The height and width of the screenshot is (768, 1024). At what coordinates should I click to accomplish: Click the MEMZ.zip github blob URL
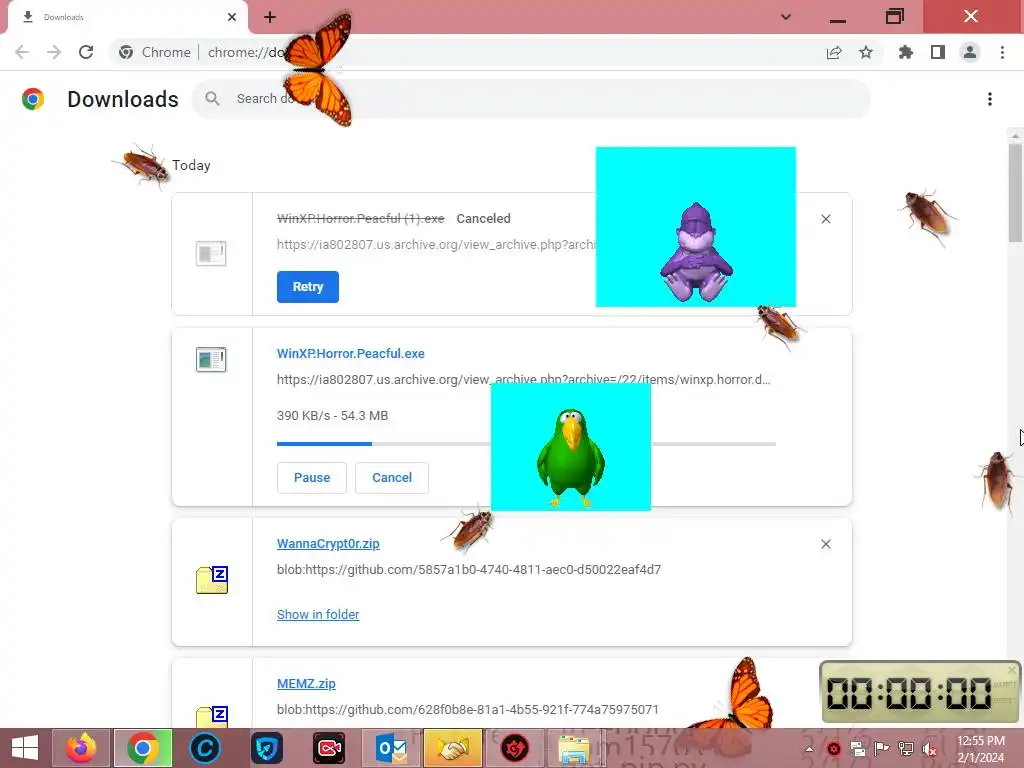[x=468, y=709]
